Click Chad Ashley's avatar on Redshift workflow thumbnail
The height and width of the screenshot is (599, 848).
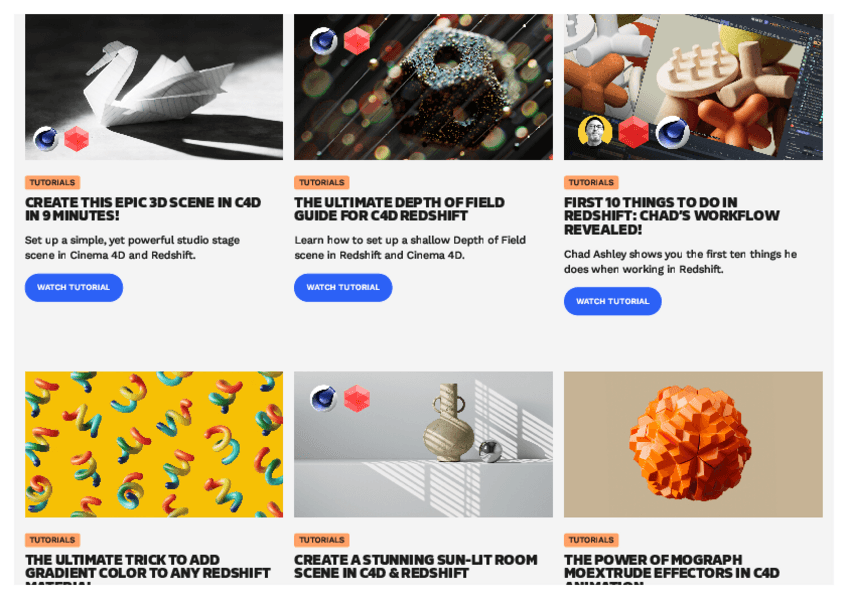[x=595, y=131]
